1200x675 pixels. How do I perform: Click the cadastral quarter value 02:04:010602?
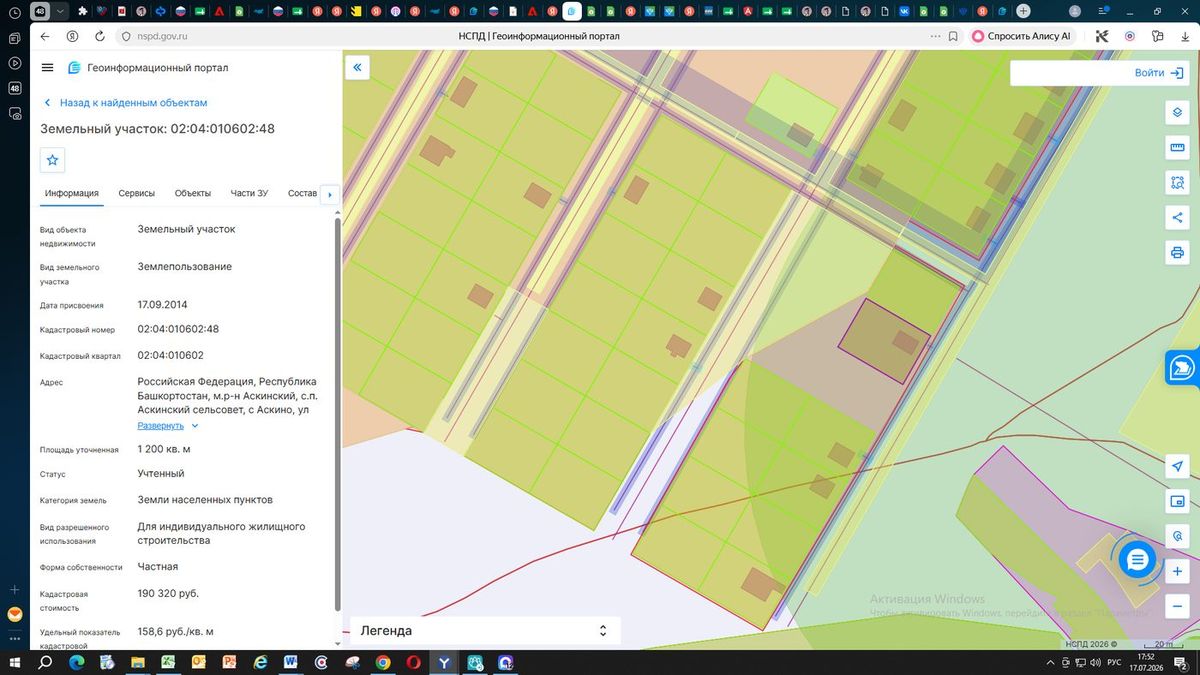pyautogui.click(x=171, y=355)
